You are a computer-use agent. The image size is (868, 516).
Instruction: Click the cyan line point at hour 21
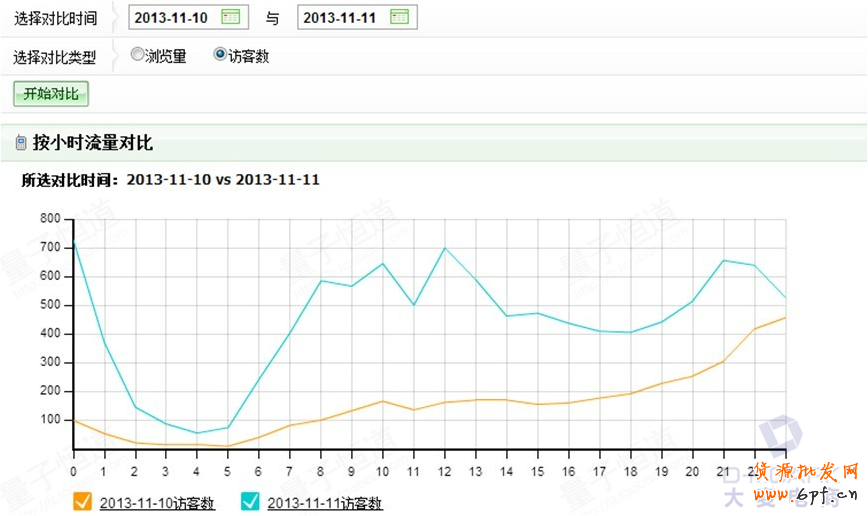(723, 260)
